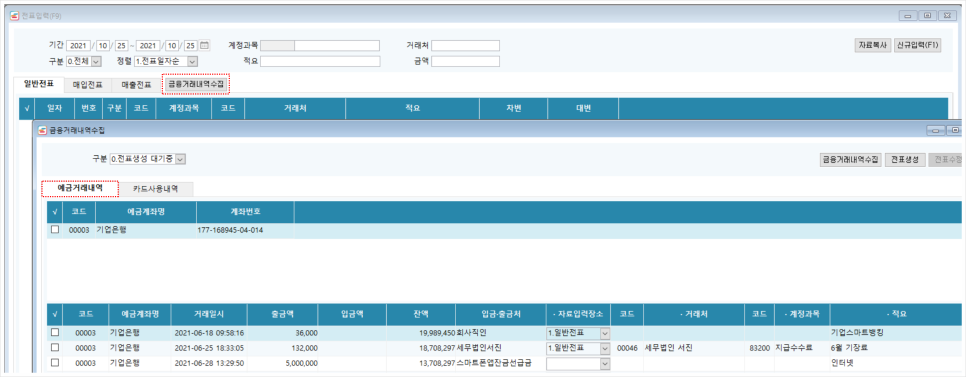Screen dimensions: 966x377
Task: Click the start month field showing 10
Action: [102, 46]
